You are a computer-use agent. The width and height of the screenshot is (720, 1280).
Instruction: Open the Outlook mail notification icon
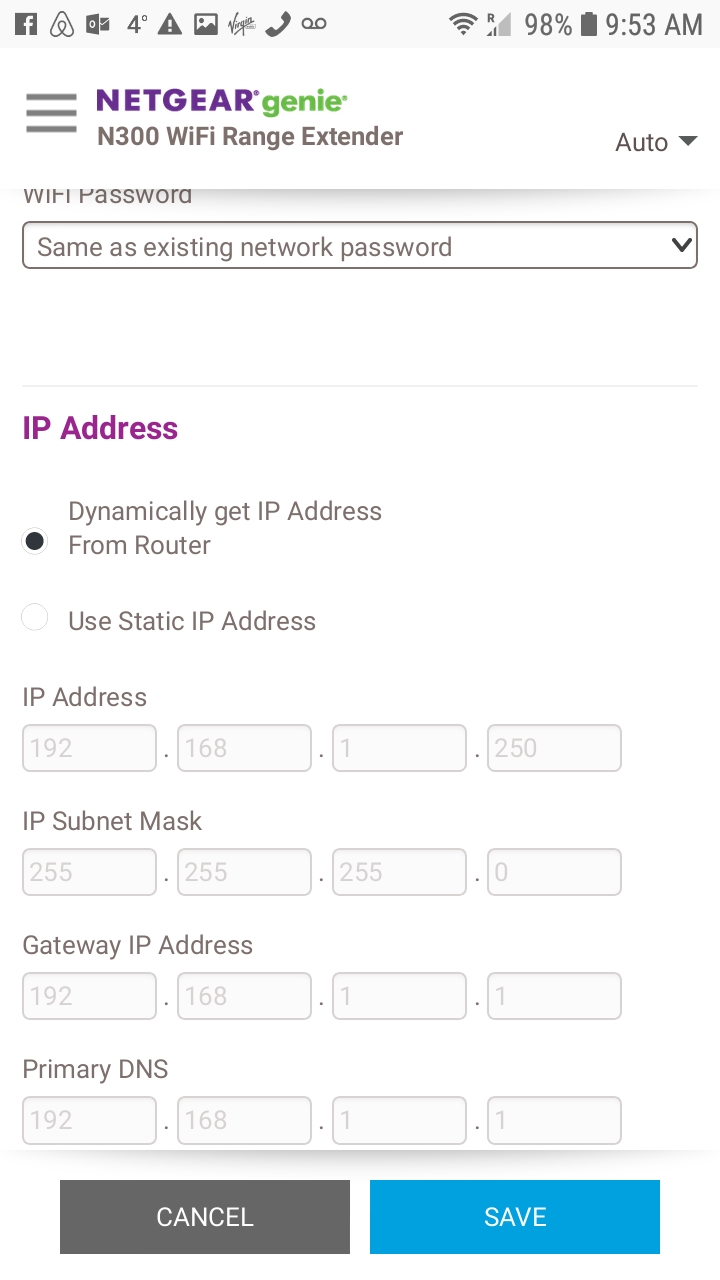click(x=96, y=22)
